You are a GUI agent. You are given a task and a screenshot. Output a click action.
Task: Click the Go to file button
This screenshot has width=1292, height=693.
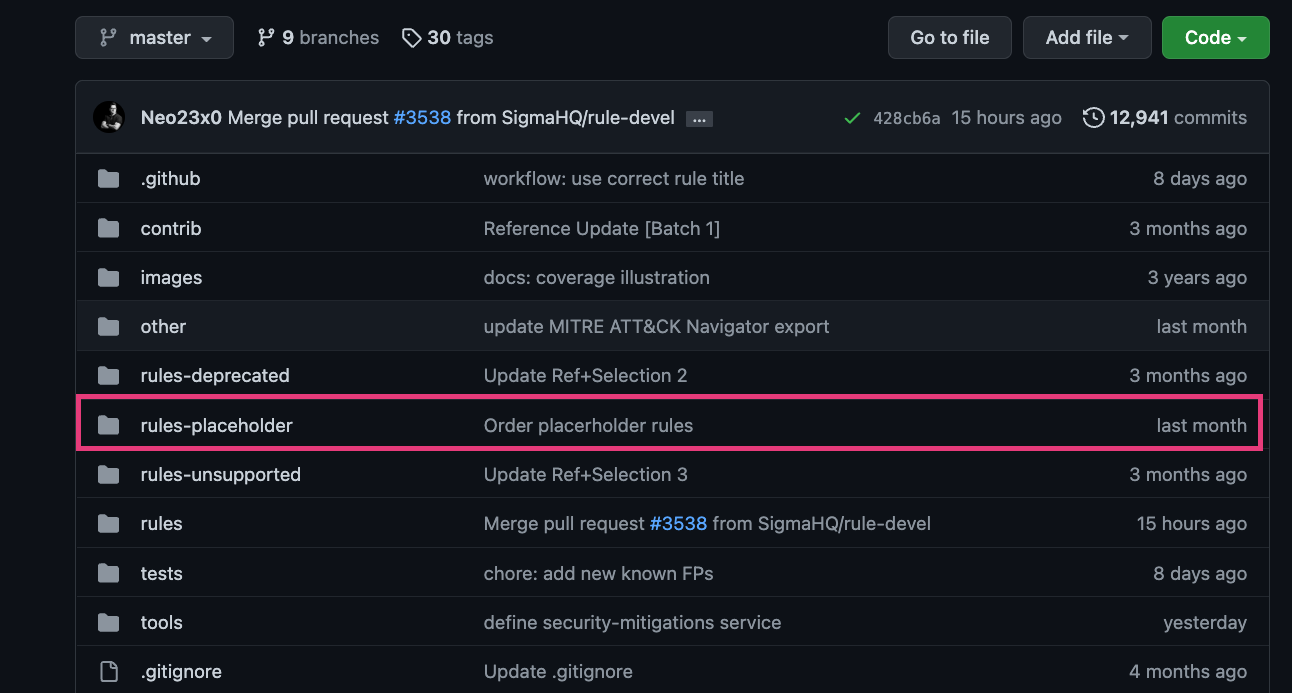(x=949, y=37)
